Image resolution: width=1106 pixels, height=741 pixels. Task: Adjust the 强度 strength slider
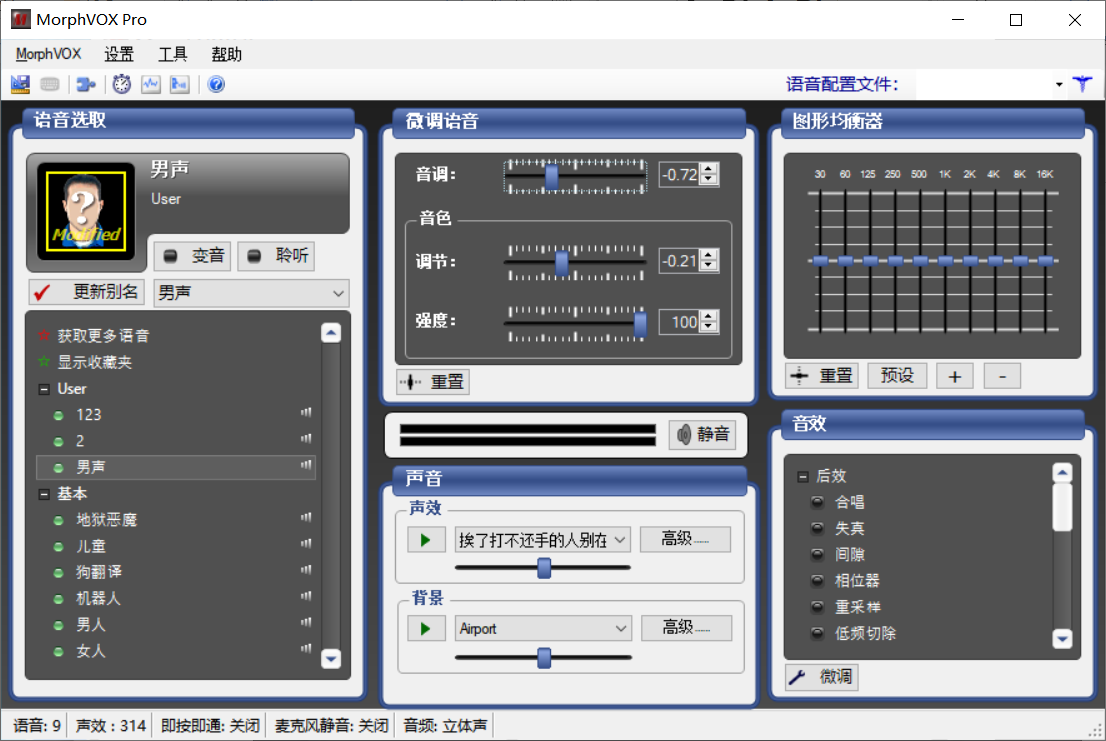640,324
